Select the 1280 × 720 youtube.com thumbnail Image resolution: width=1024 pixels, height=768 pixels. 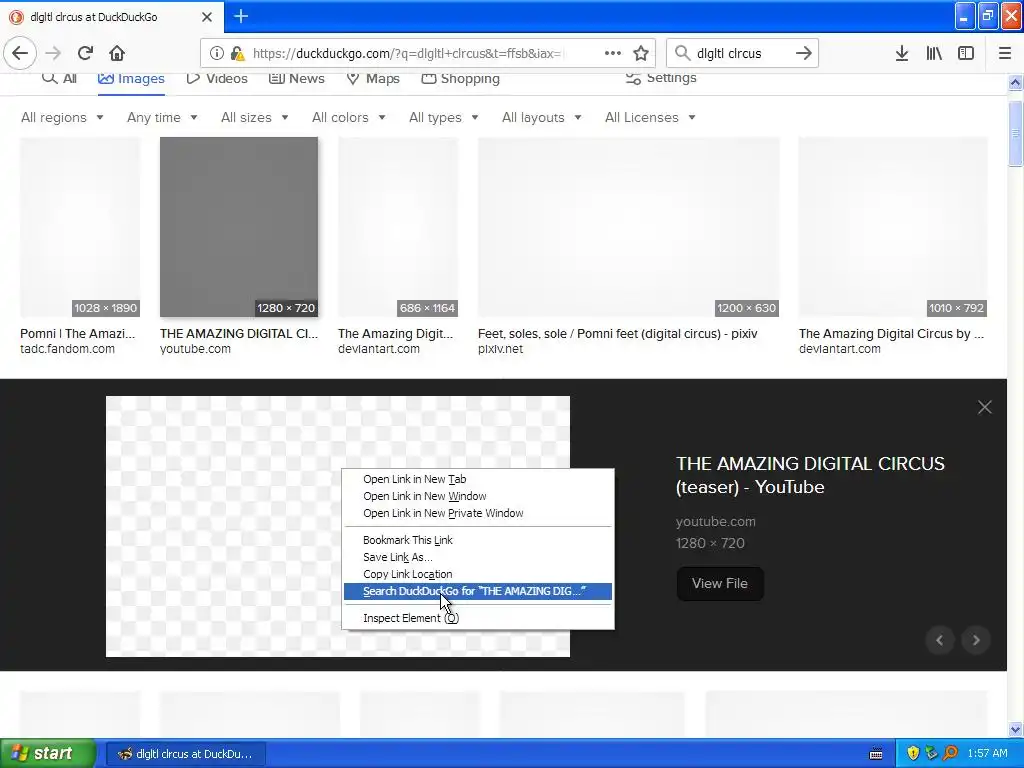[239, 227]
